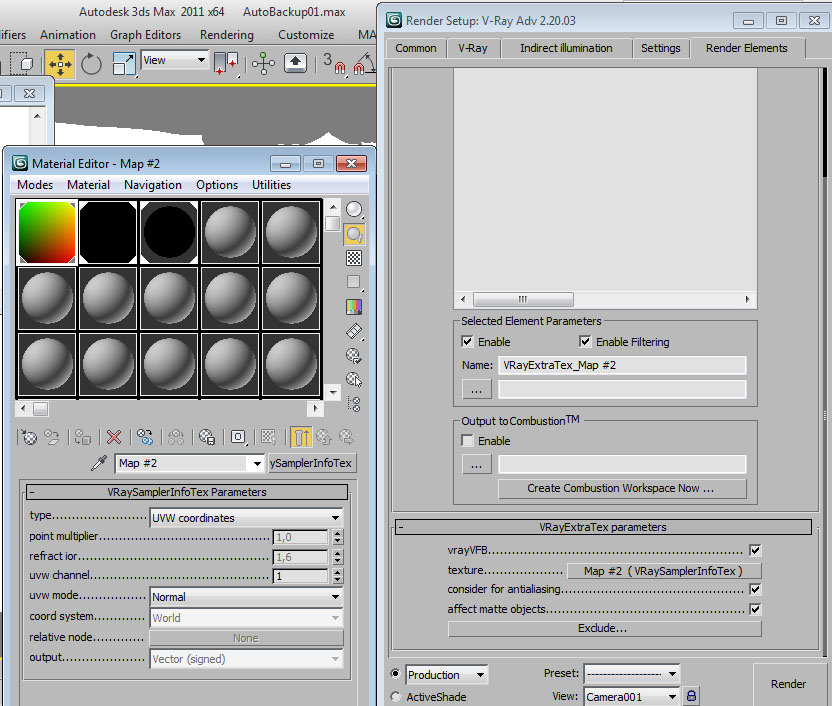This screenshot has width=832, height=706.
Task: Click the ySamplerInfoTex map type button
Action: (311, 463)
